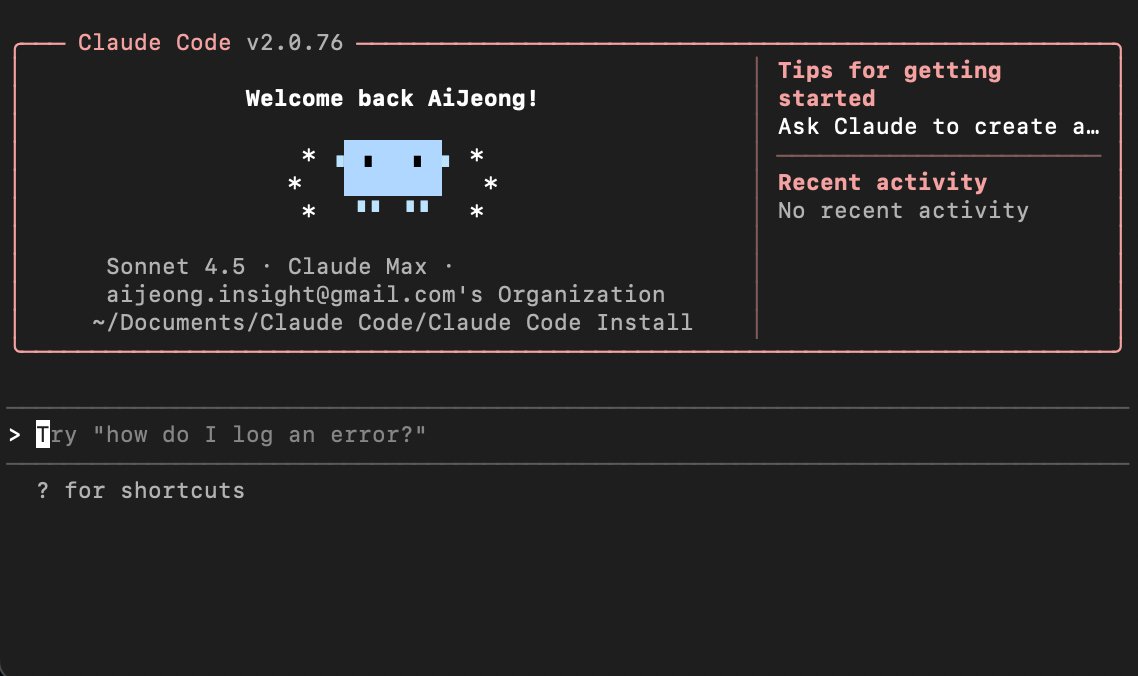Click the highlighted block cursor in the prompt

click(43, 435)
